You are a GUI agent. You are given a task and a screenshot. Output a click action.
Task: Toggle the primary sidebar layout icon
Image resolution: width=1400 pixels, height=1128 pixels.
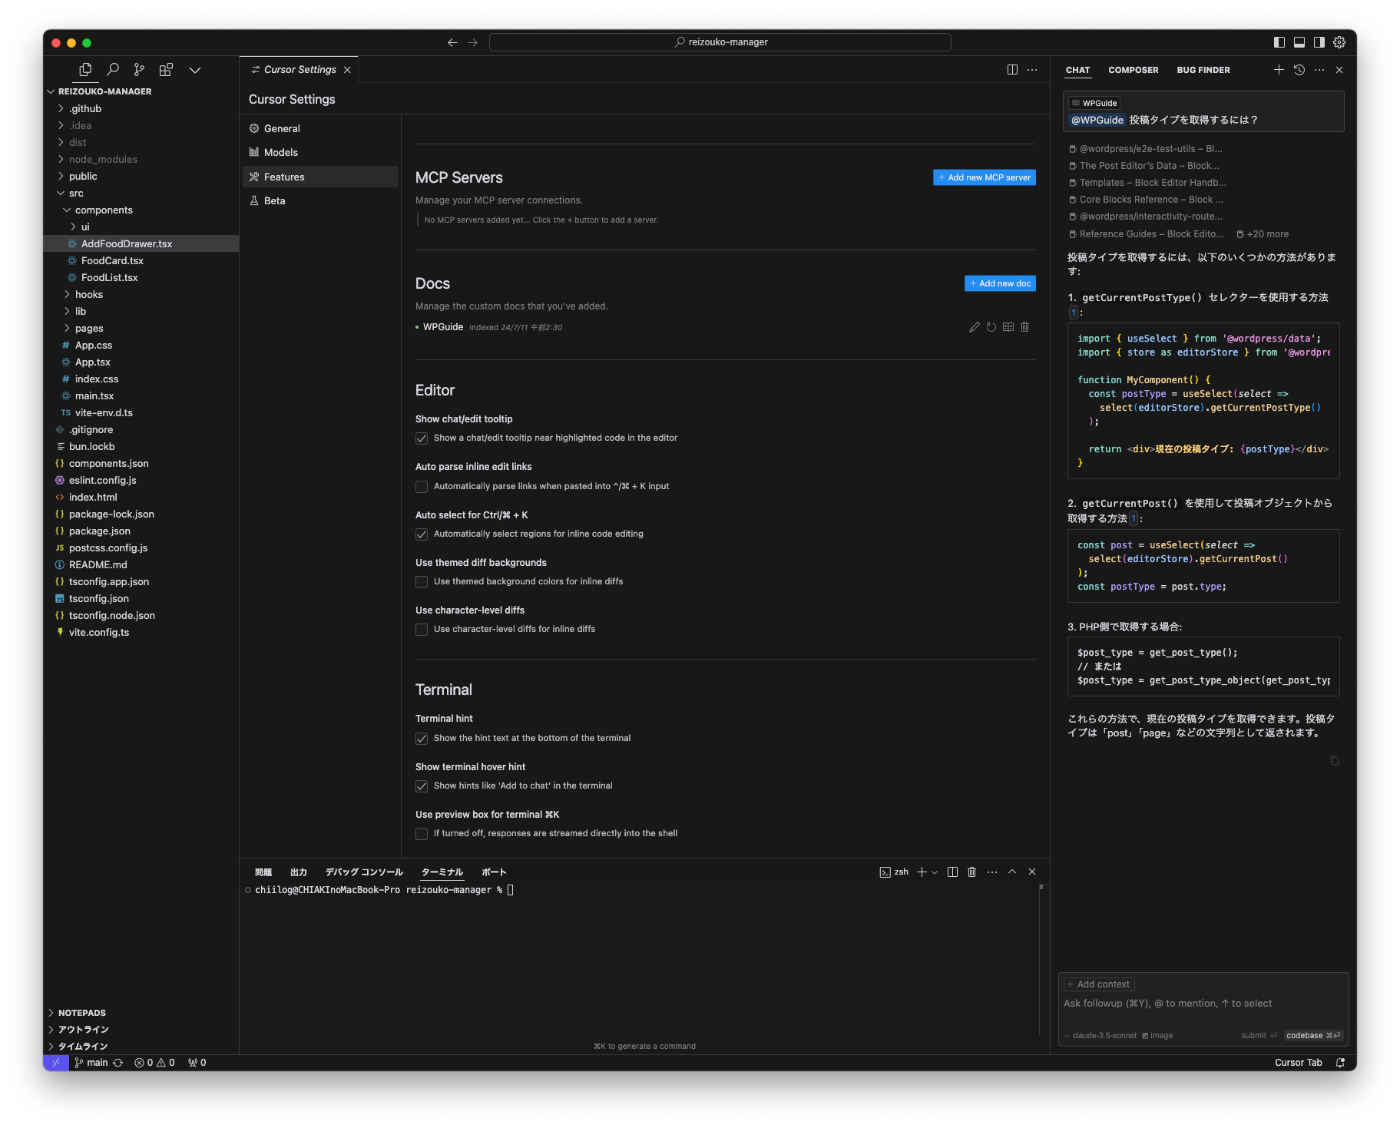tap(1279, 42)
